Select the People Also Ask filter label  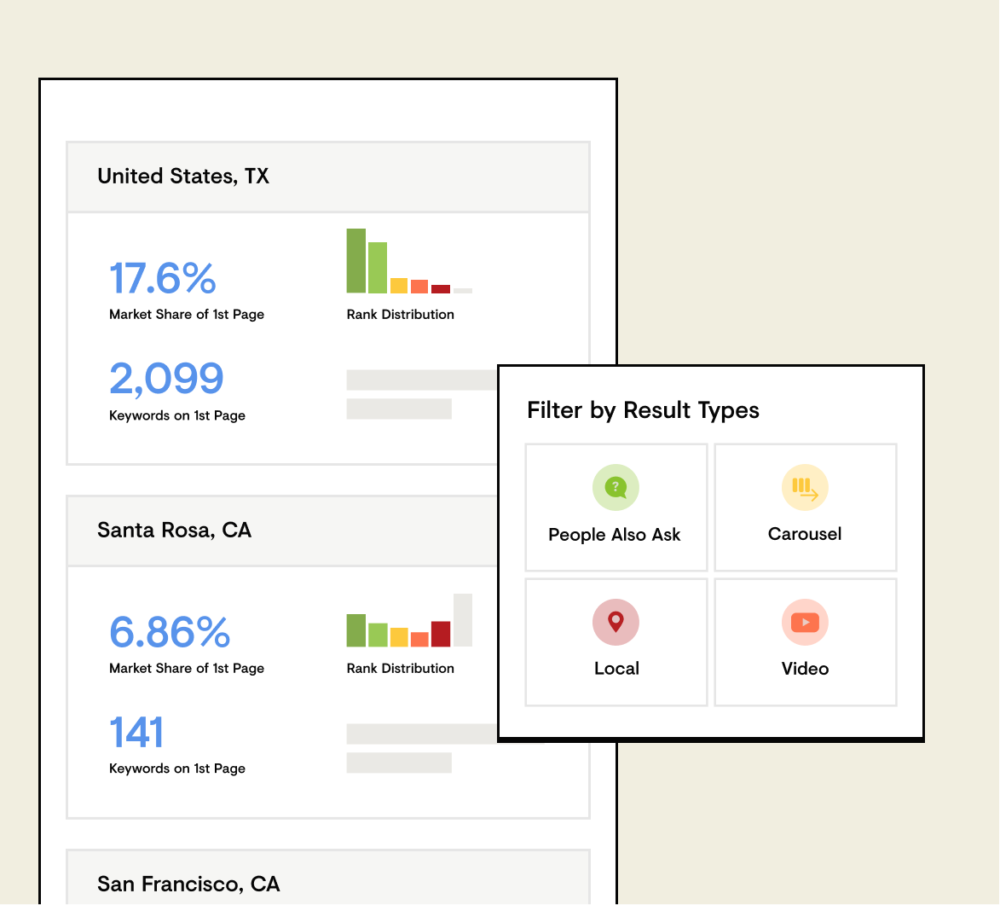(x=614, y=534)
